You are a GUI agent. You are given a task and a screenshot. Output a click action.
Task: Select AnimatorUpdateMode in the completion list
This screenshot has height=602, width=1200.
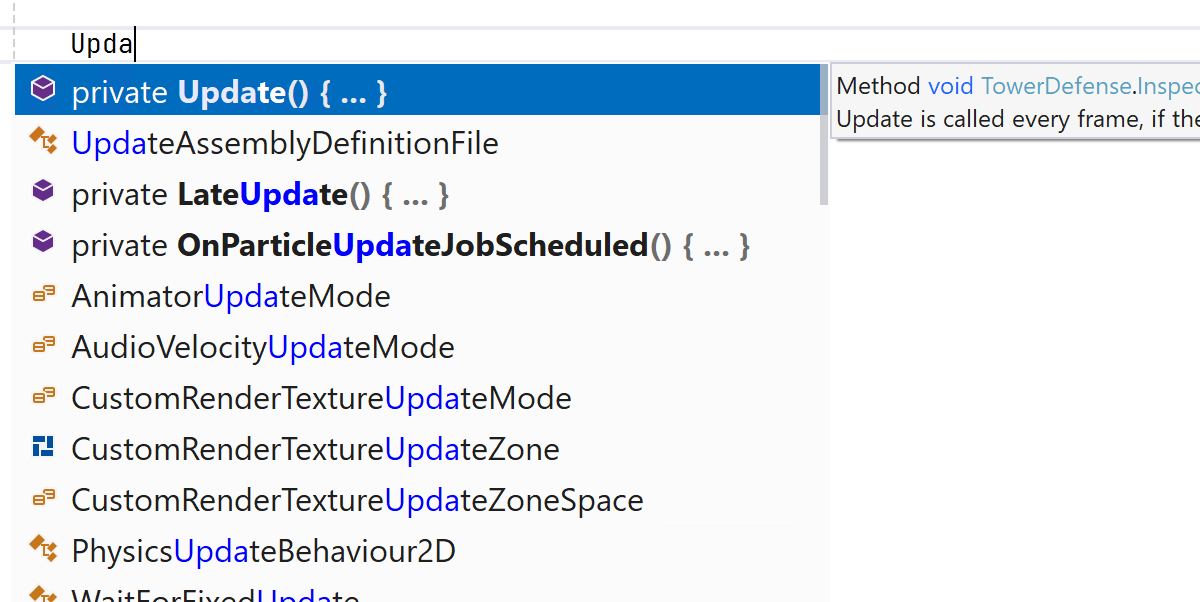[231, 297]
